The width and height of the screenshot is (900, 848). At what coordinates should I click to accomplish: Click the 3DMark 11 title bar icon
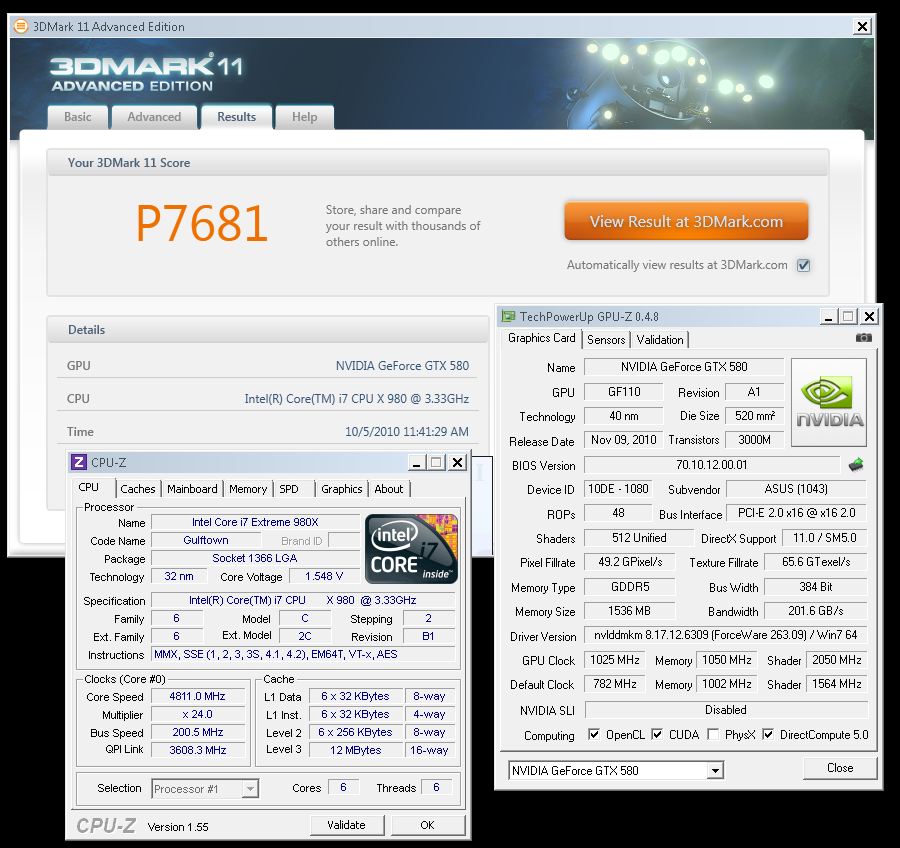coord(22,27)
